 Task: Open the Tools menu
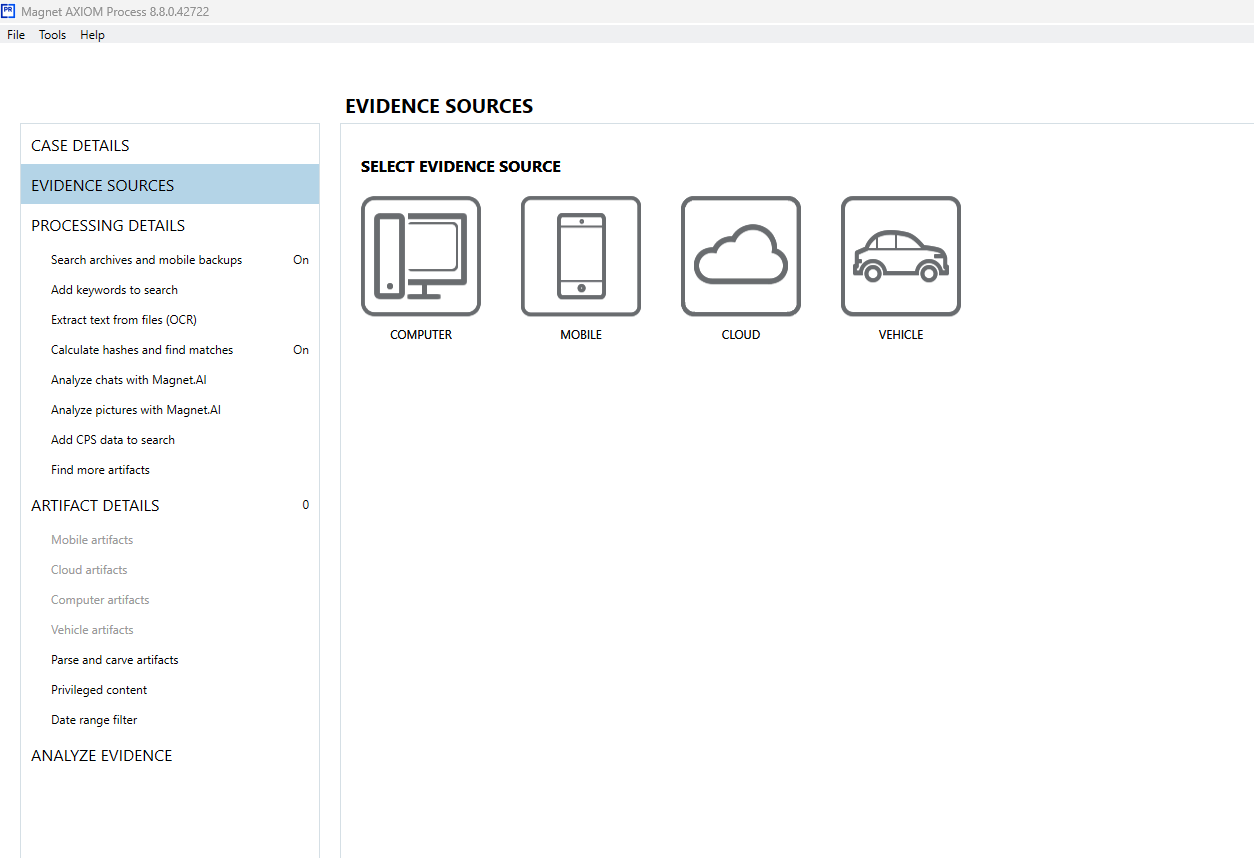pyautogui.click(x=52, y=35)
